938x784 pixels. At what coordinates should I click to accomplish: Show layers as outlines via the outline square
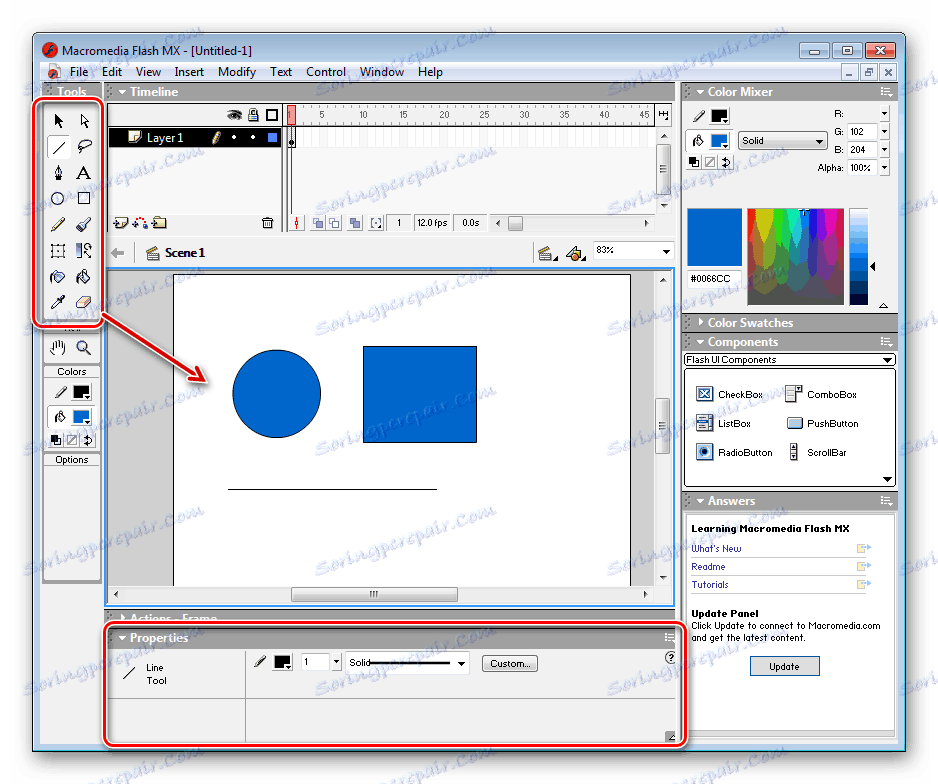[272, 115]
